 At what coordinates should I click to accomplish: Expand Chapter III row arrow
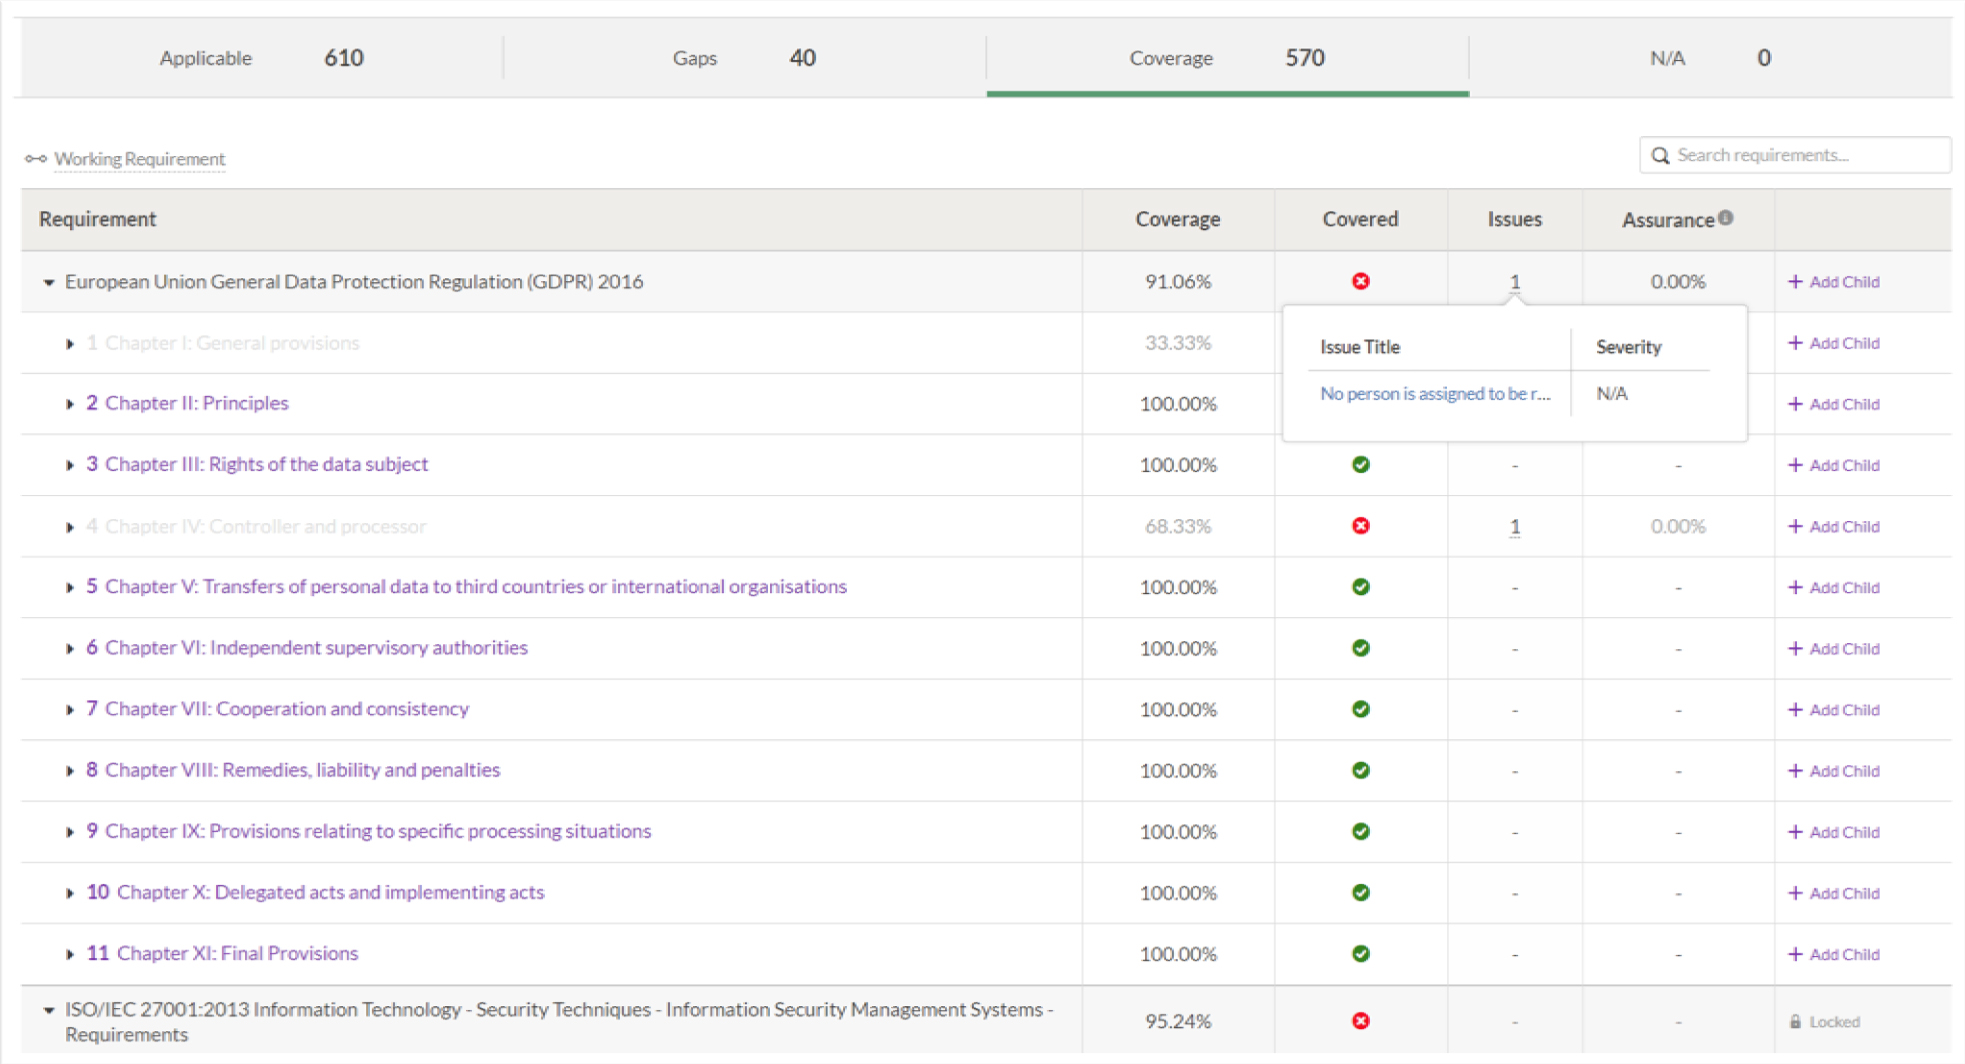69,465
